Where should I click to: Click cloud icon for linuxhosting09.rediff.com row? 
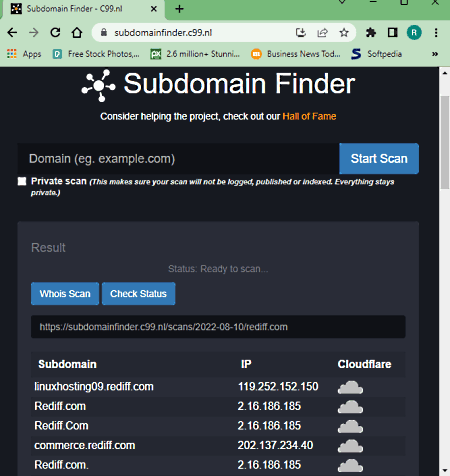point(350,387)
